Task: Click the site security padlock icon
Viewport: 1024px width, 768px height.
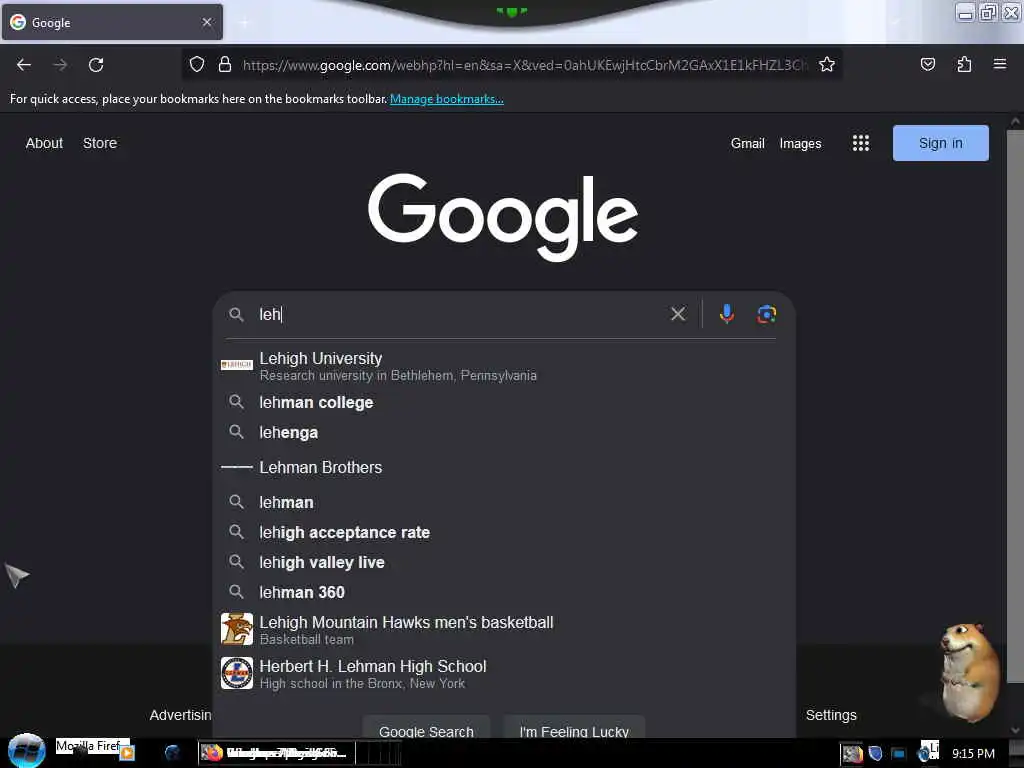Action: pos(225,64)
